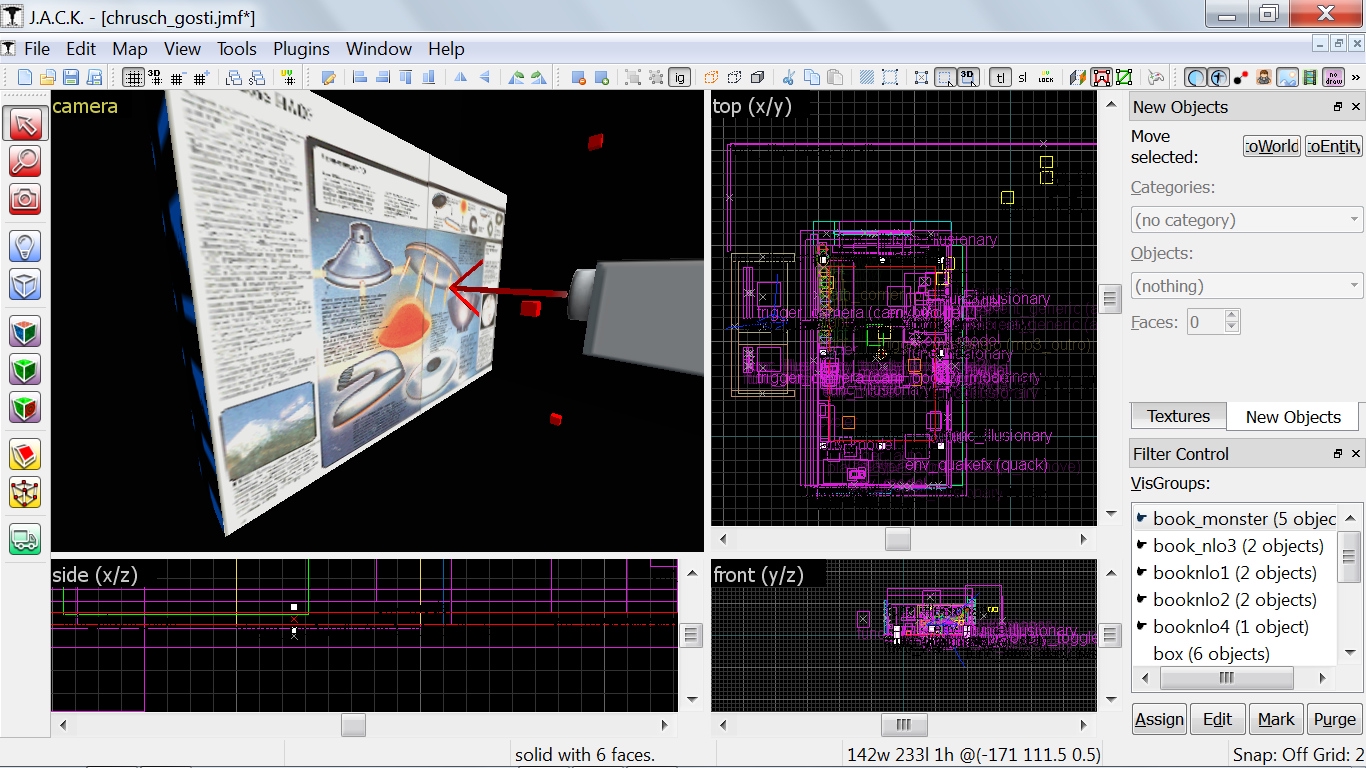Click the side view horizontal scrollbar thumb
This screenshot has height=768, width=1366.
pos(353,725)
